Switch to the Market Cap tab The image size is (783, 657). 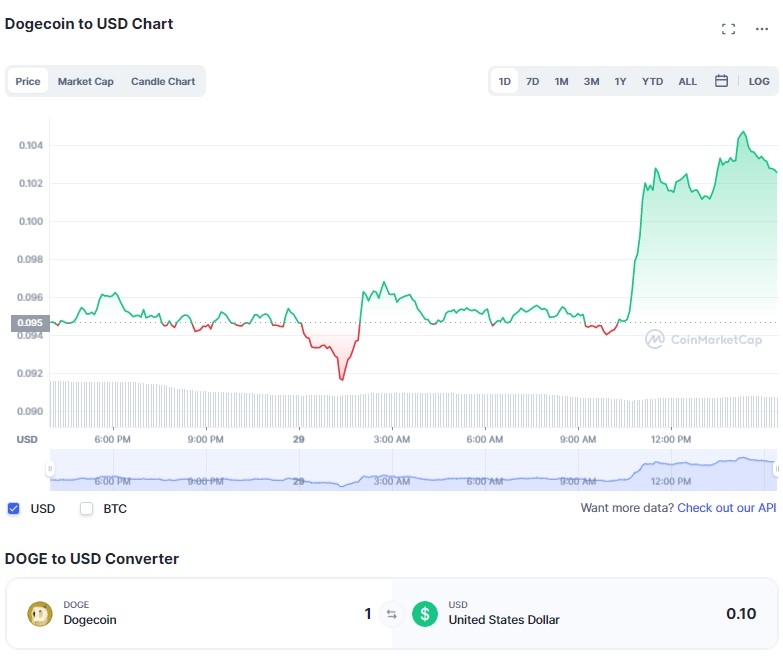(x=85, y=81)
